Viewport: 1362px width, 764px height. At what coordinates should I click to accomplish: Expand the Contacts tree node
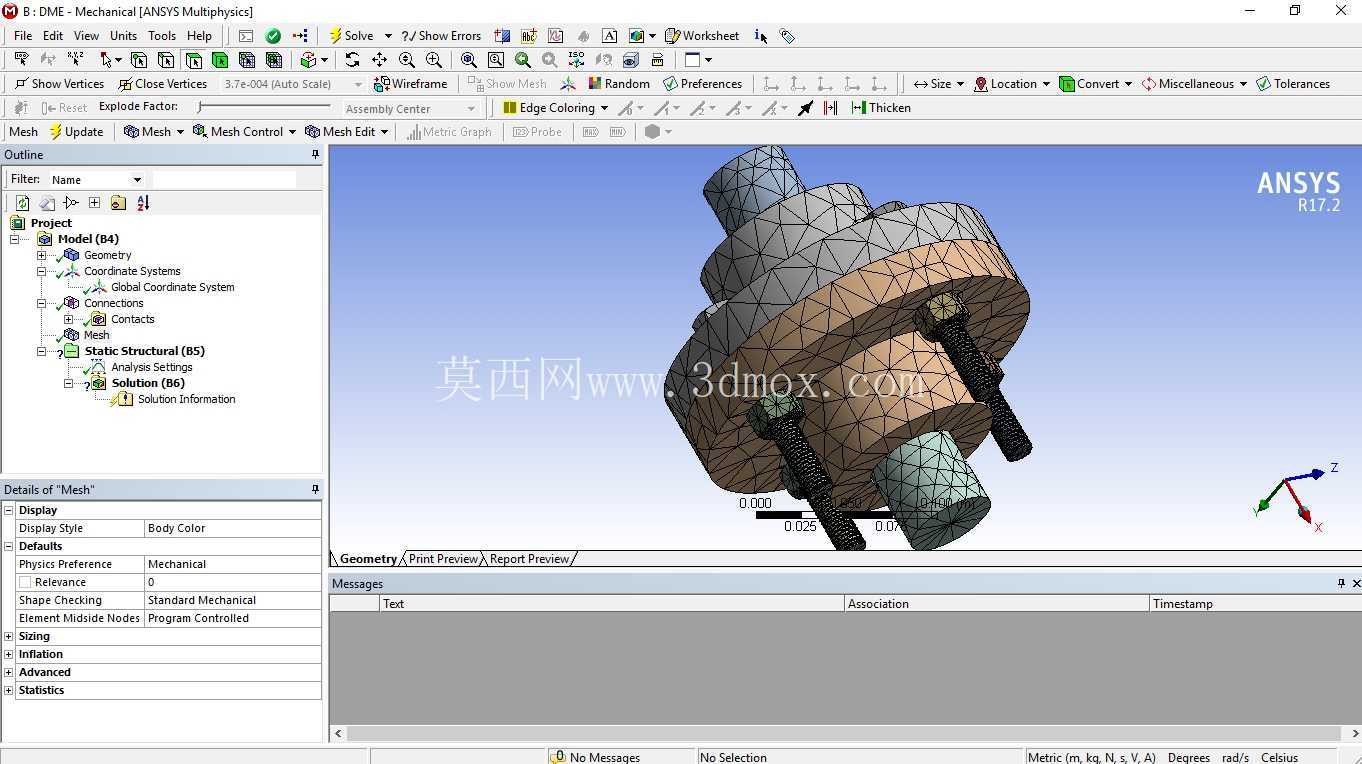[x=69, y=320]
